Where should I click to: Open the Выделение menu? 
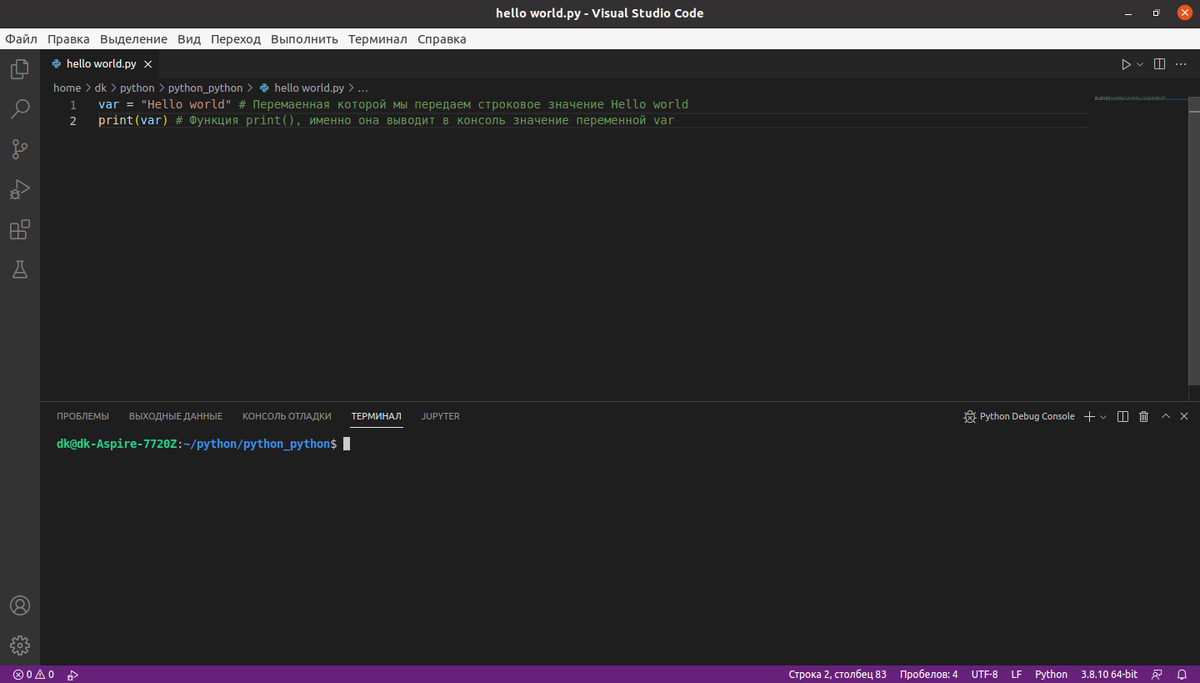(134, 39)
